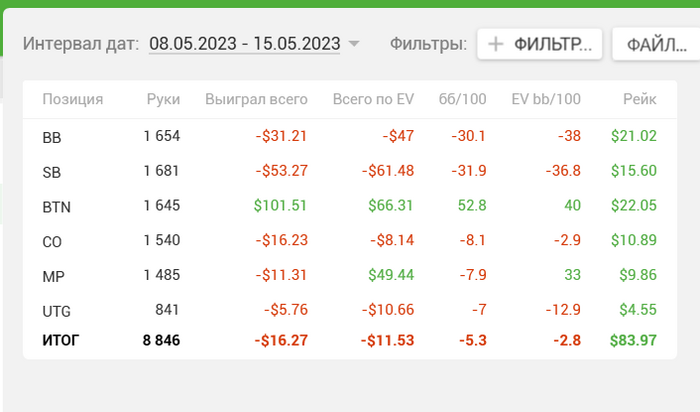Select the CO position row

[52, 241]
